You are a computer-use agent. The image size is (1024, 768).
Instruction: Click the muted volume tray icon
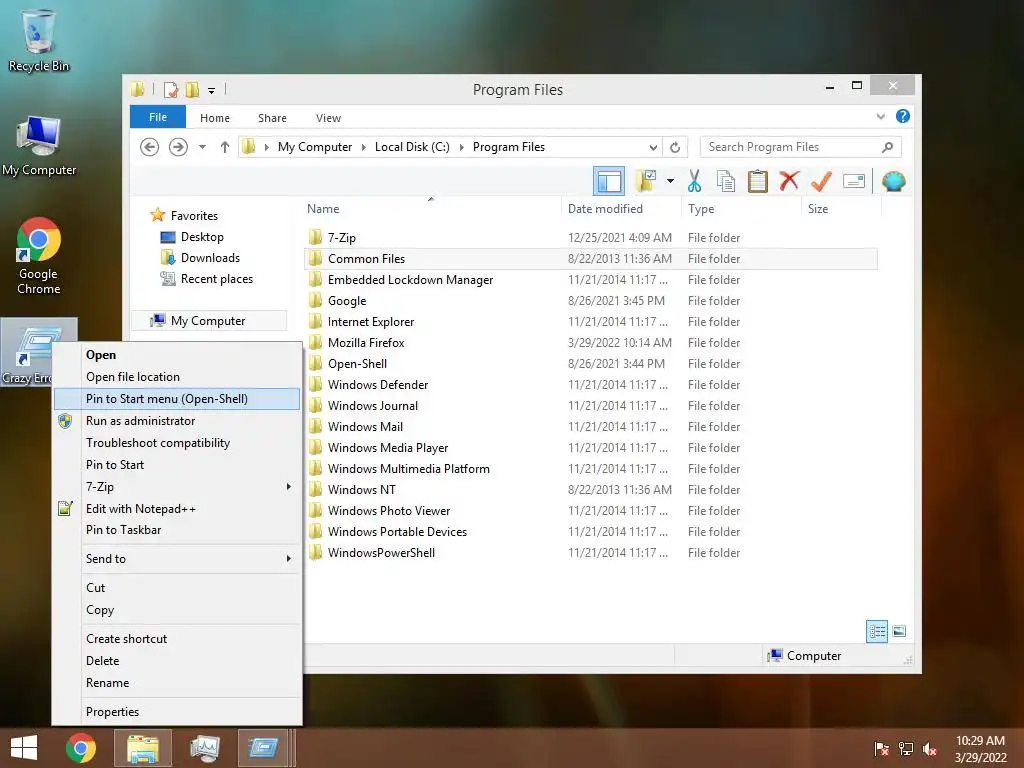(929, 749)
